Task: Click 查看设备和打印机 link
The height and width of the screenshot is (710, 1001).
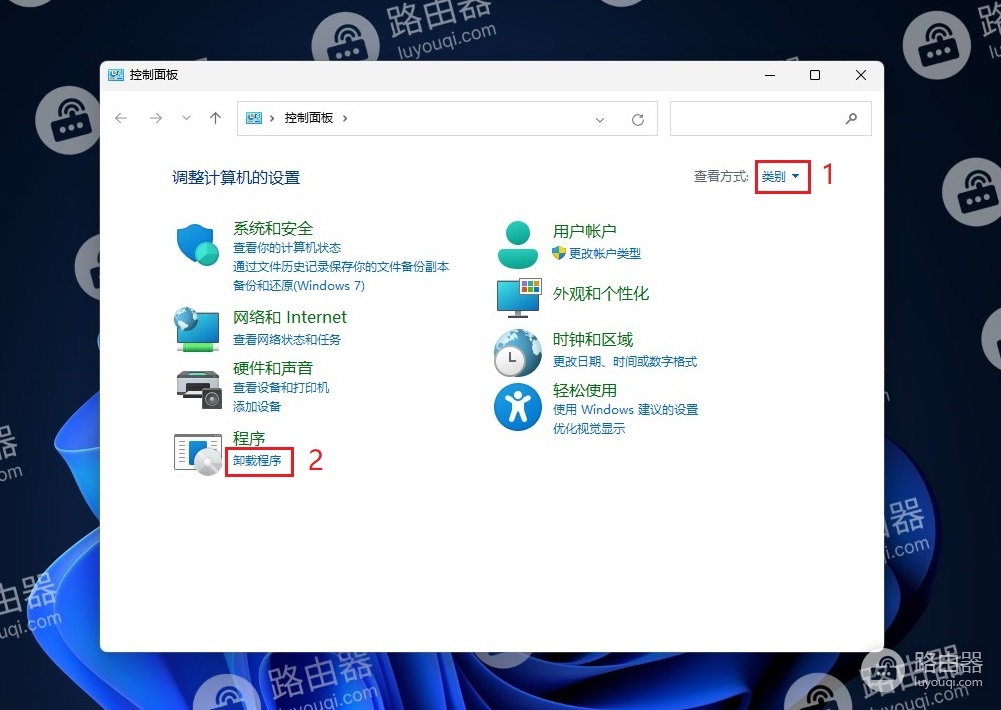Action: pyautogui.click(x=281, y=388)
